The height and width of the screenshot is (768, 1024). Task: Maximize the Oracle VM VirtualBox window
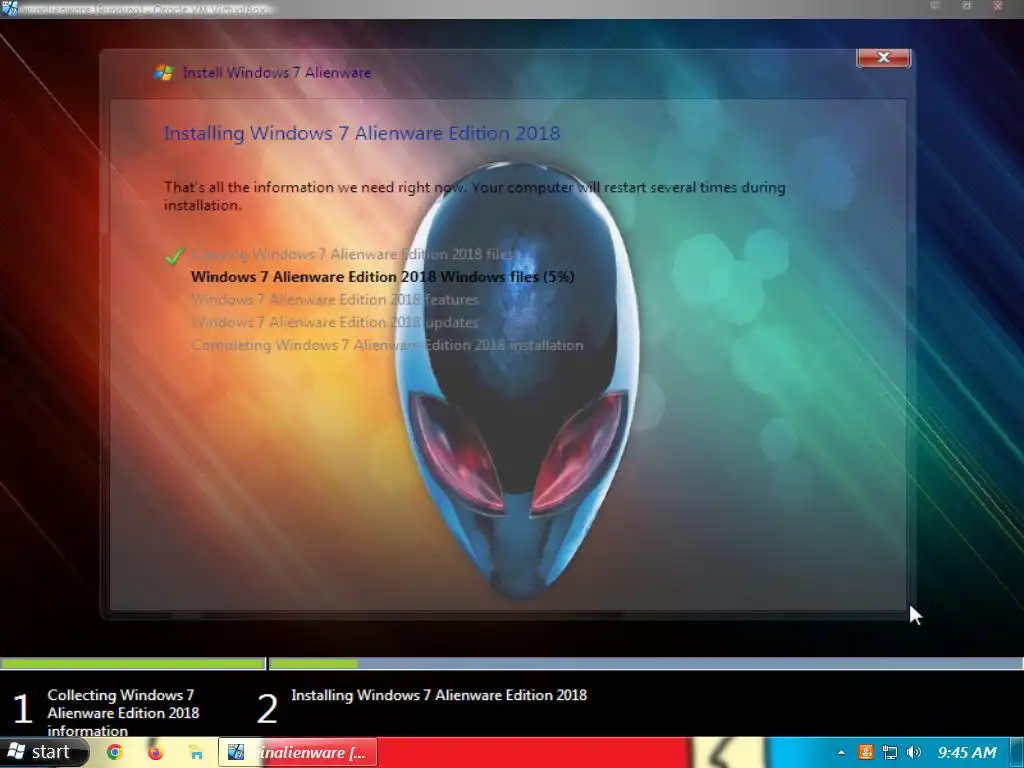pyautogui.click(x=967, y=6)
